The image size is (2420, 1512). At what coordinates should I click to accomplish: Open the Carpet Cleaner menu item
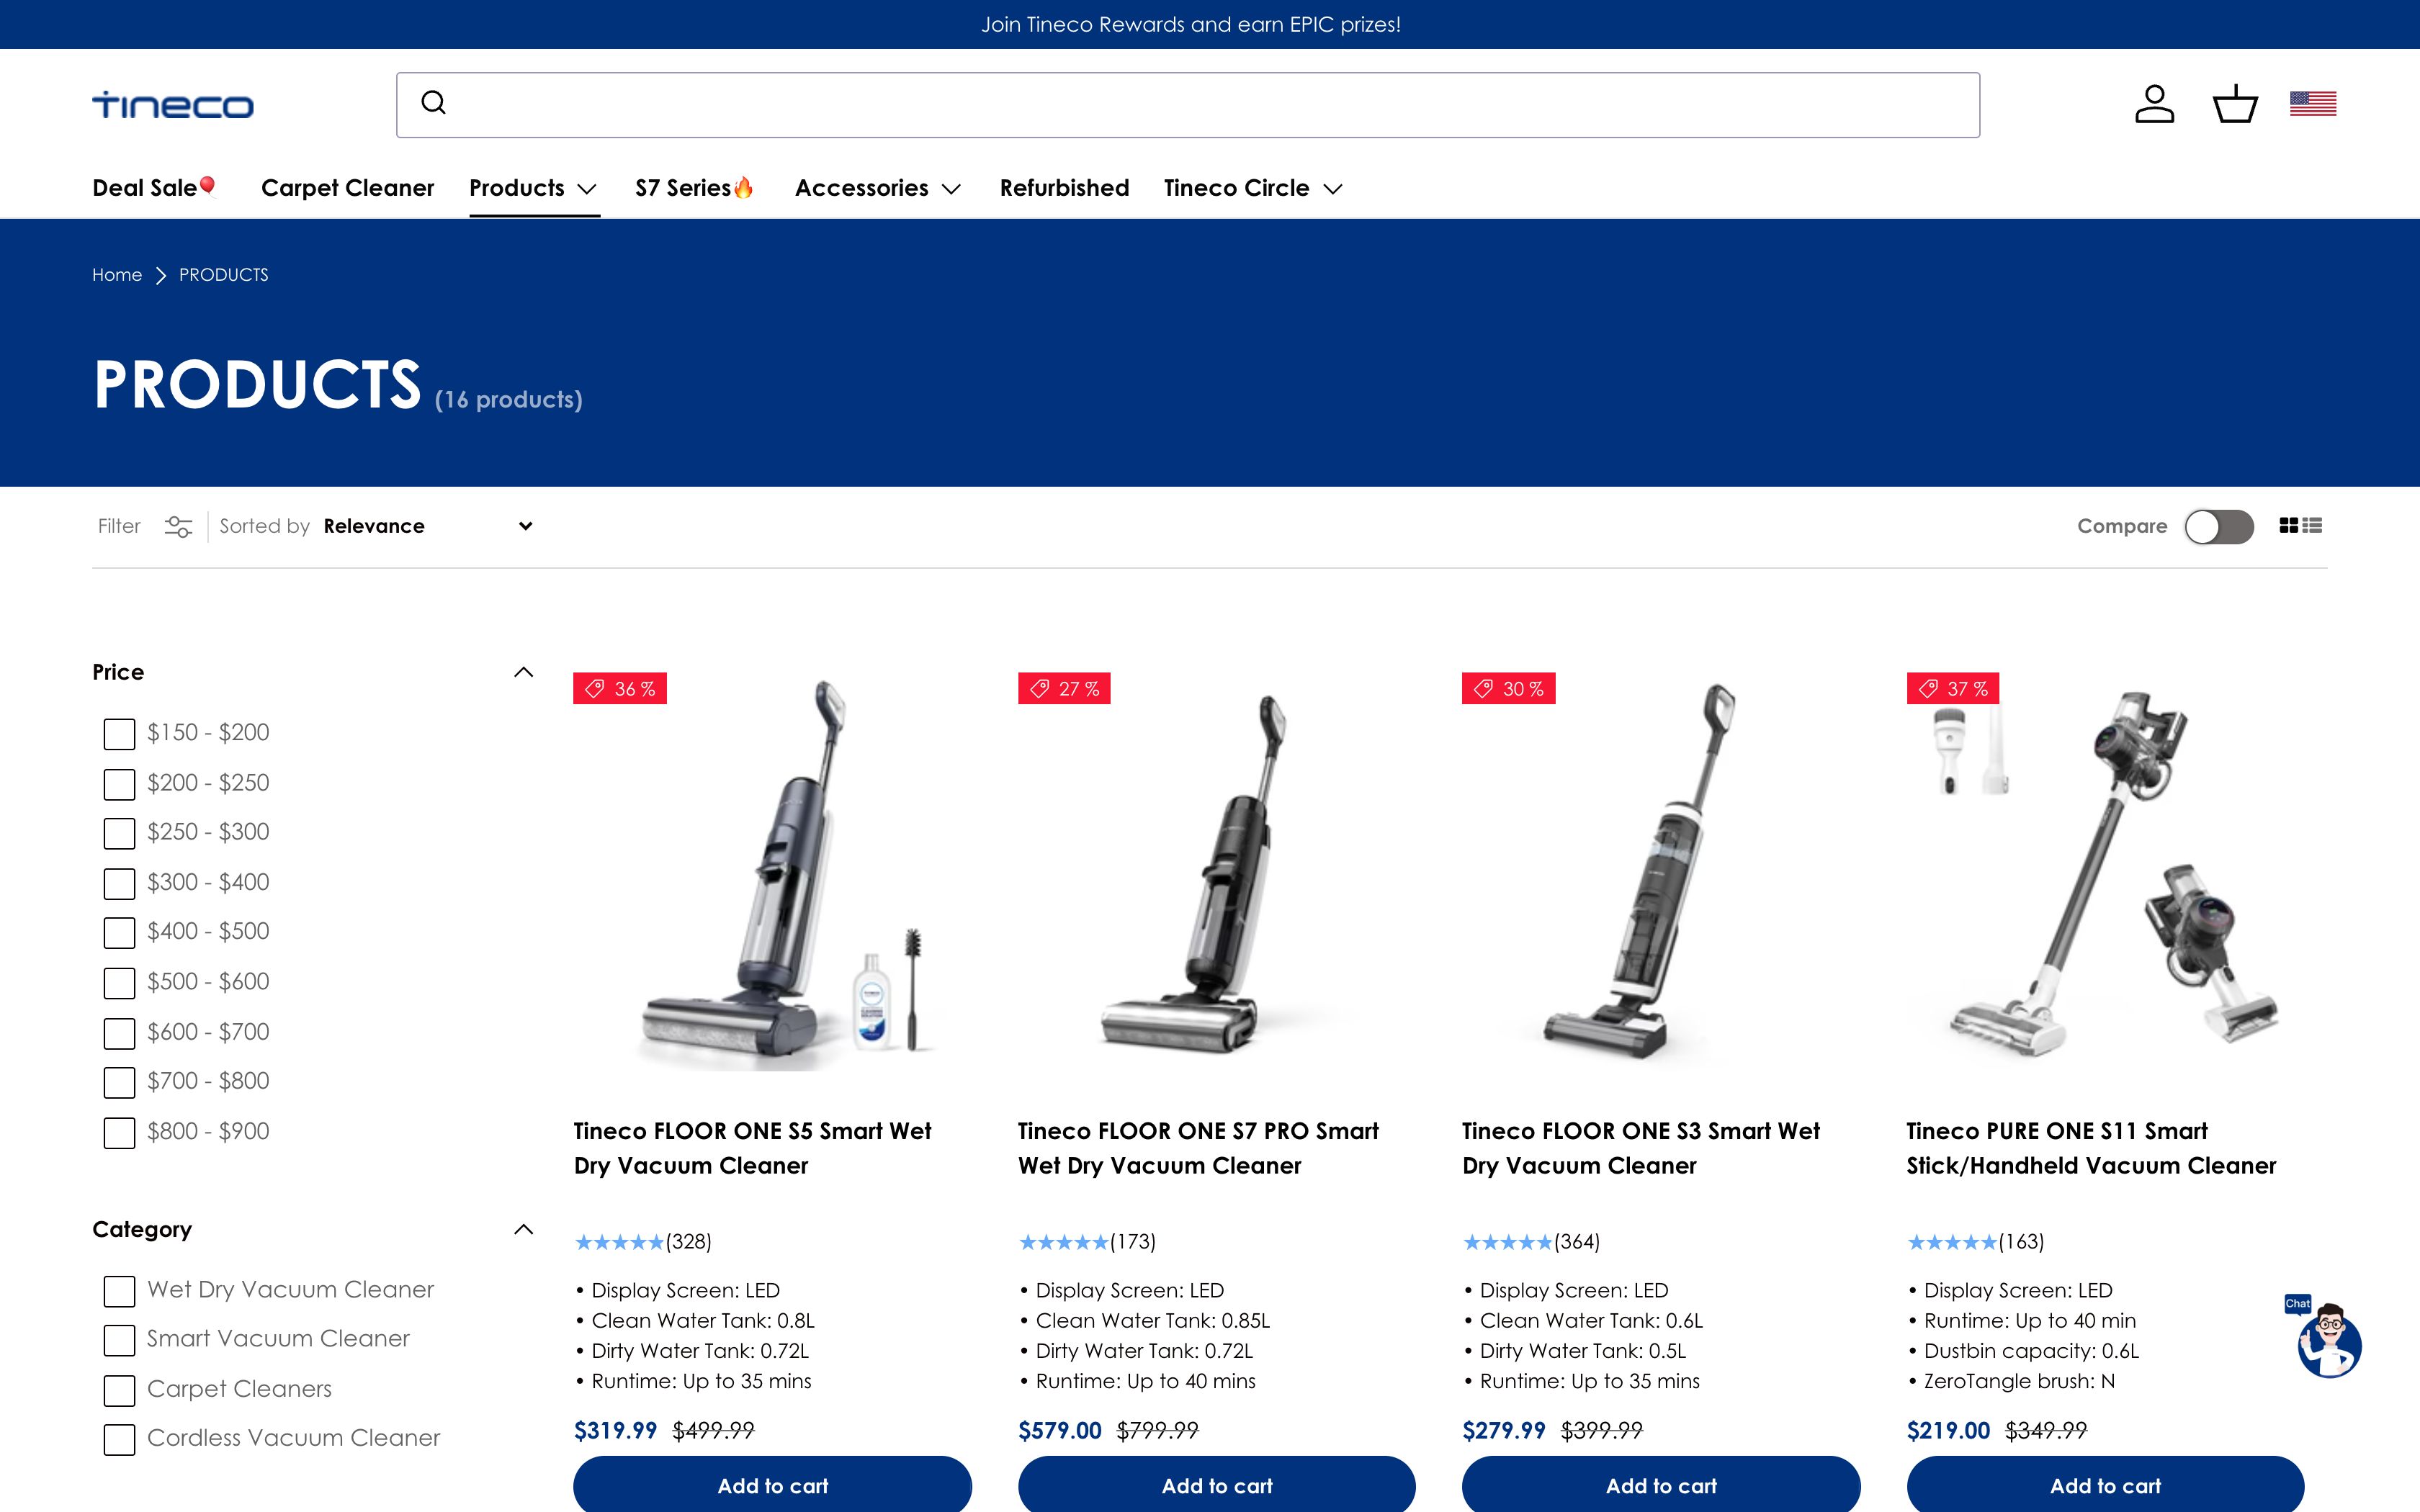pyautogui.click(x=347, y=188)
